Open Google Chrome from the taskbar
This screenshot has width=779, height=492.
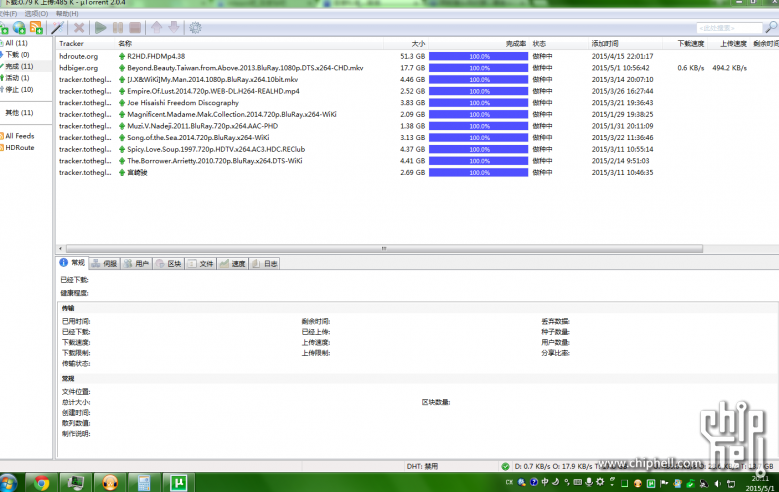pos(41,483)
